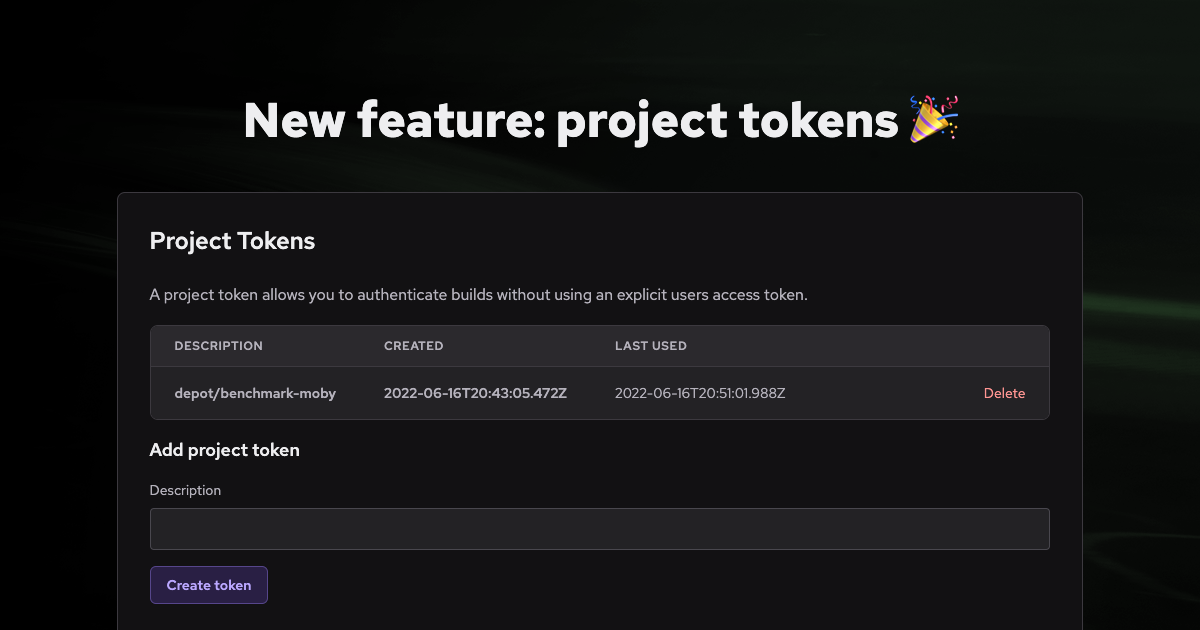Select the last used timestamp 2022-06-16T20:51:01.988Z
The image size is (1200, 630).
click(699, 393)
